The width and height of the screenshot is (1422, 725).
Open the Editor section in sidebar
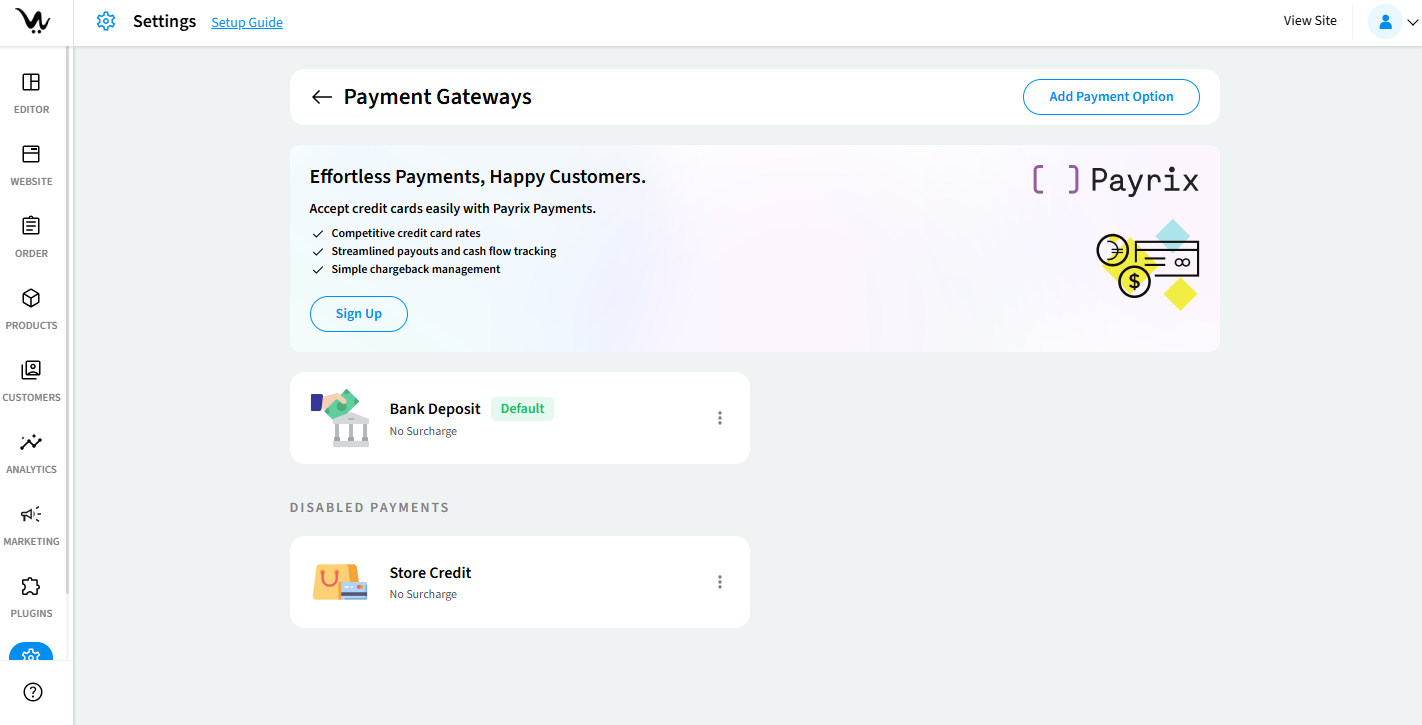coord(31,82)
